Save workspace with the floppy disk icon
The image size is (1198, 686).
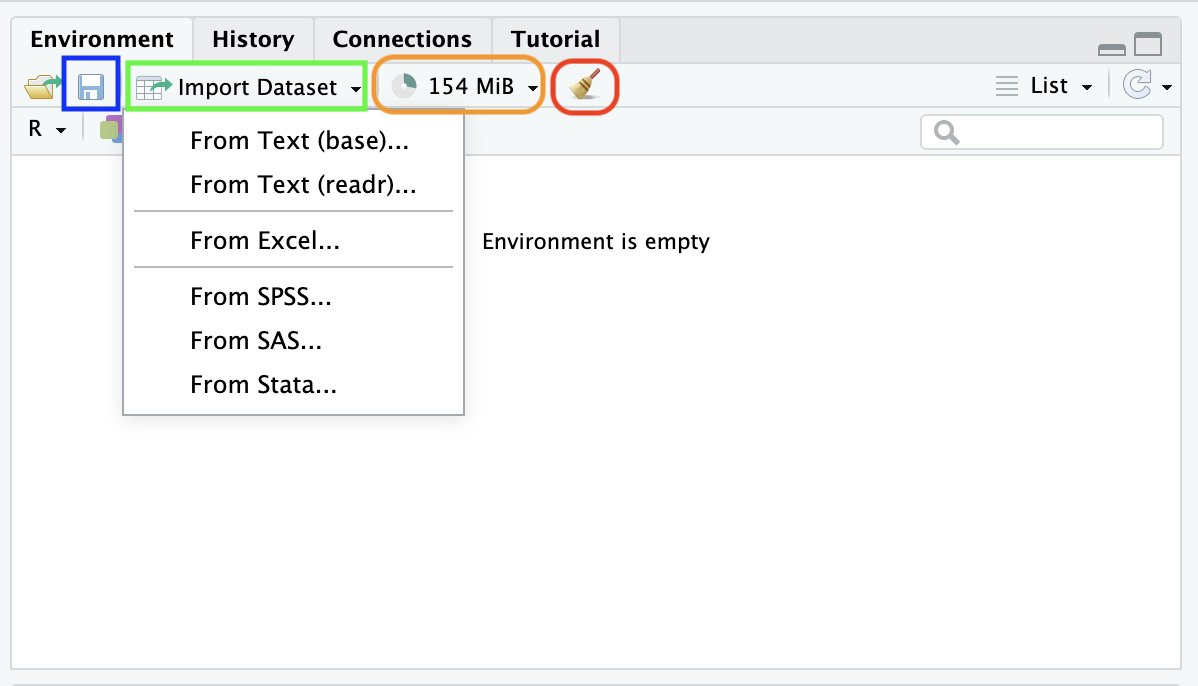91,87
